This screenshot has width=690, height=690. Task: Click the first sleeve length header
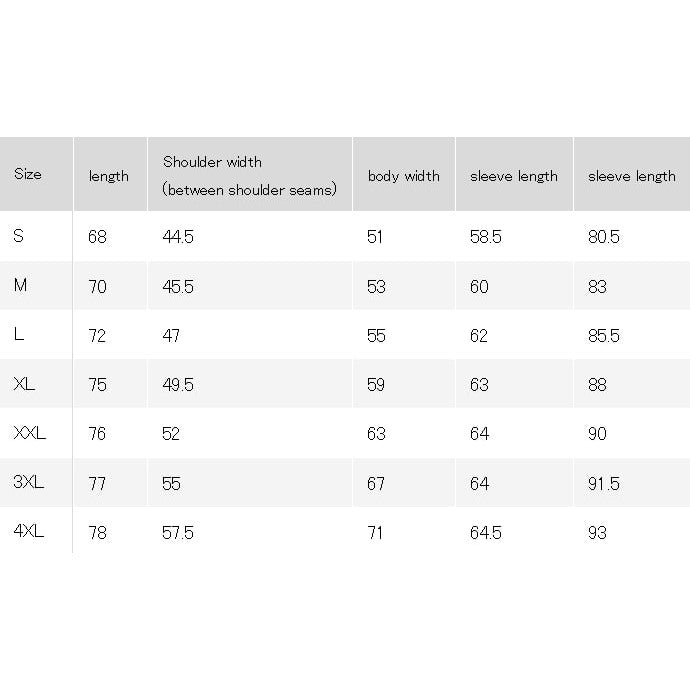514,176
